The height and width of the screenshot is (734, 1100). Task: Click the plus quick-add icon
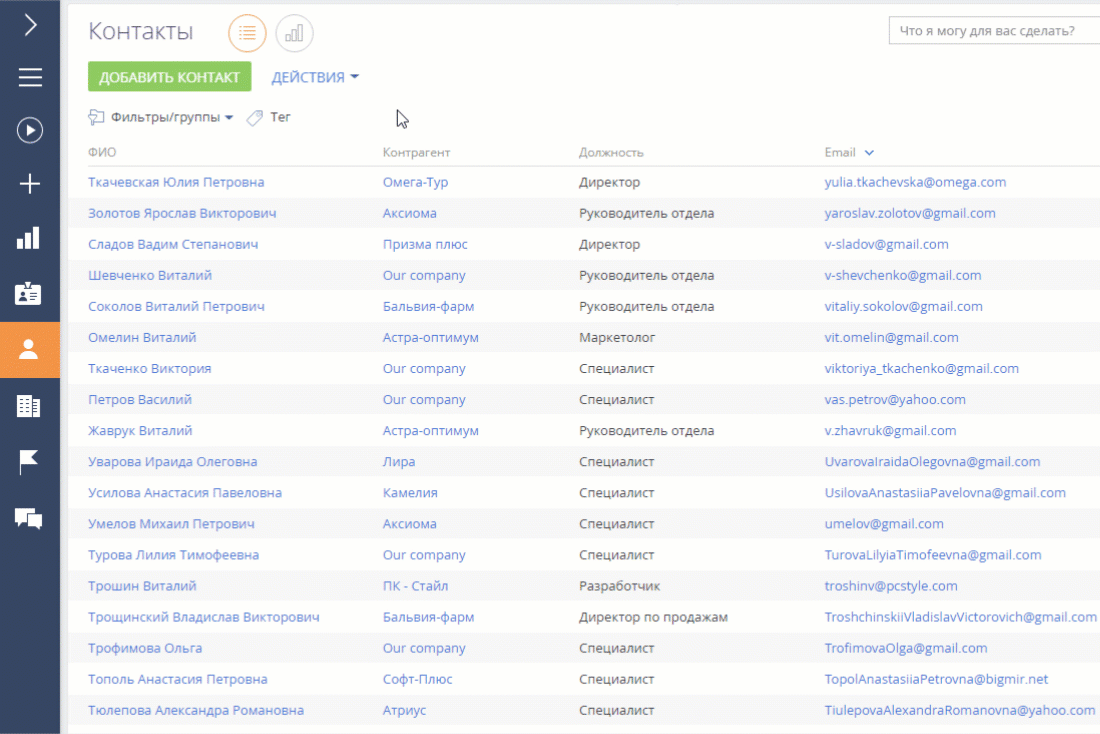(x=29, y=184)
